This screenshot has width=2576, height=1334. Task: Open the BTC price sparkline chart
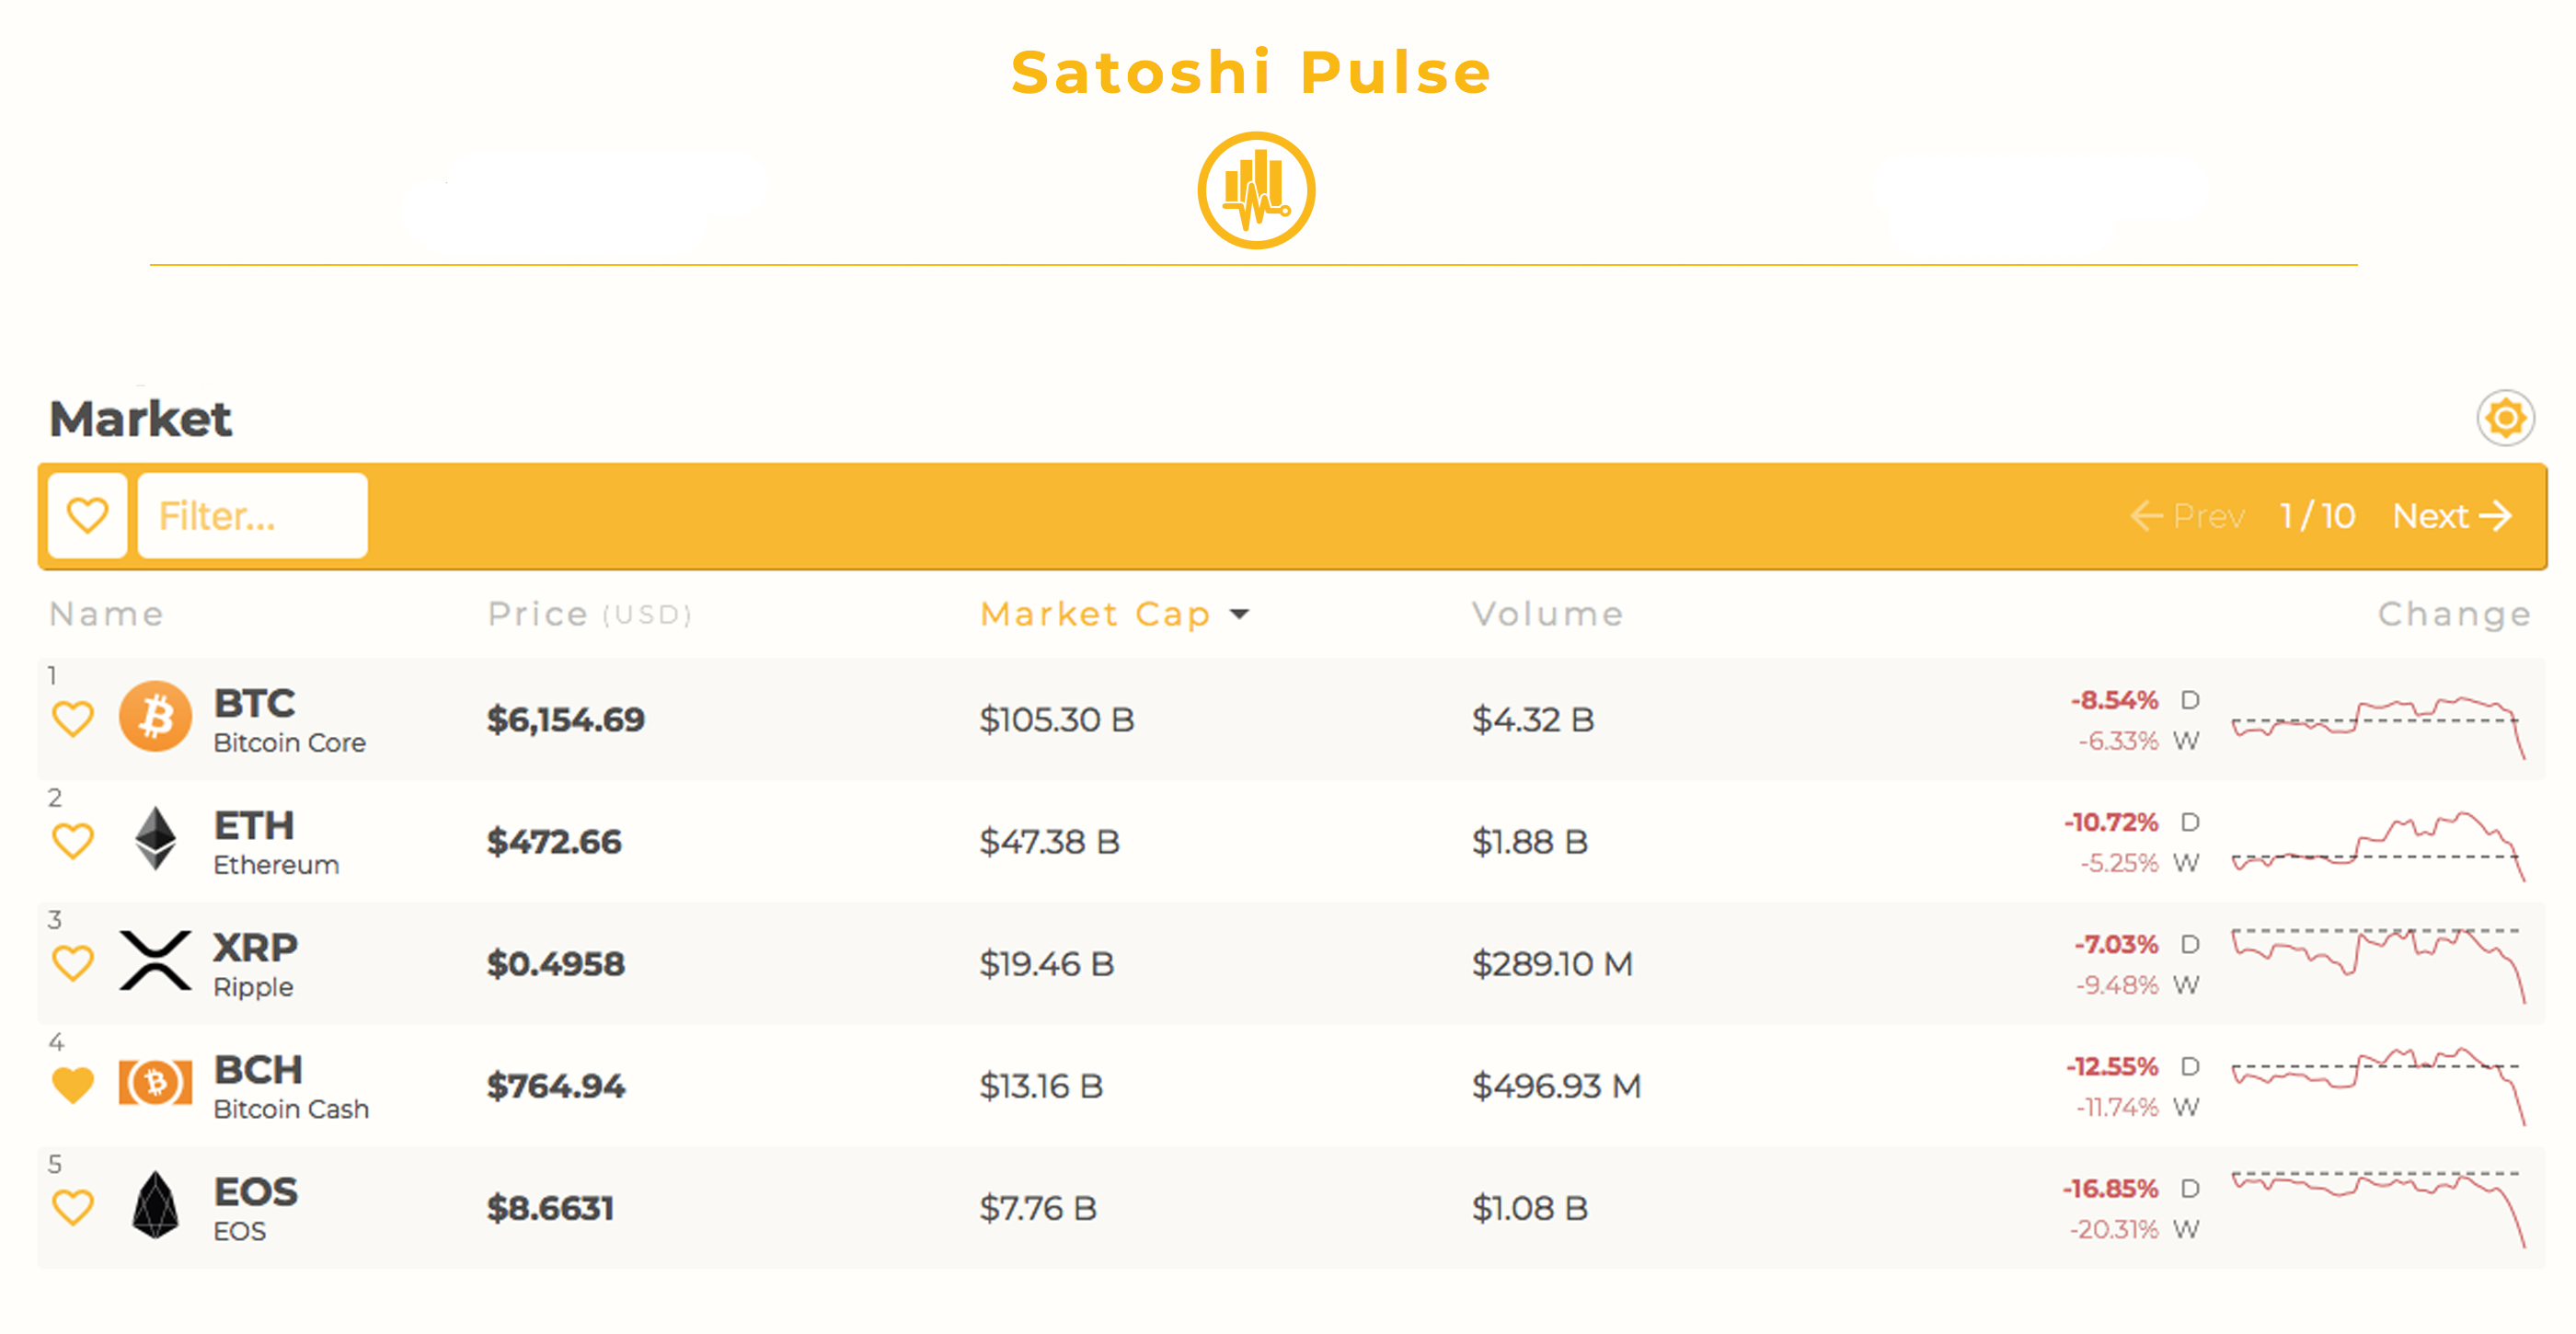pyautogui.click(x=2378, y=727)
